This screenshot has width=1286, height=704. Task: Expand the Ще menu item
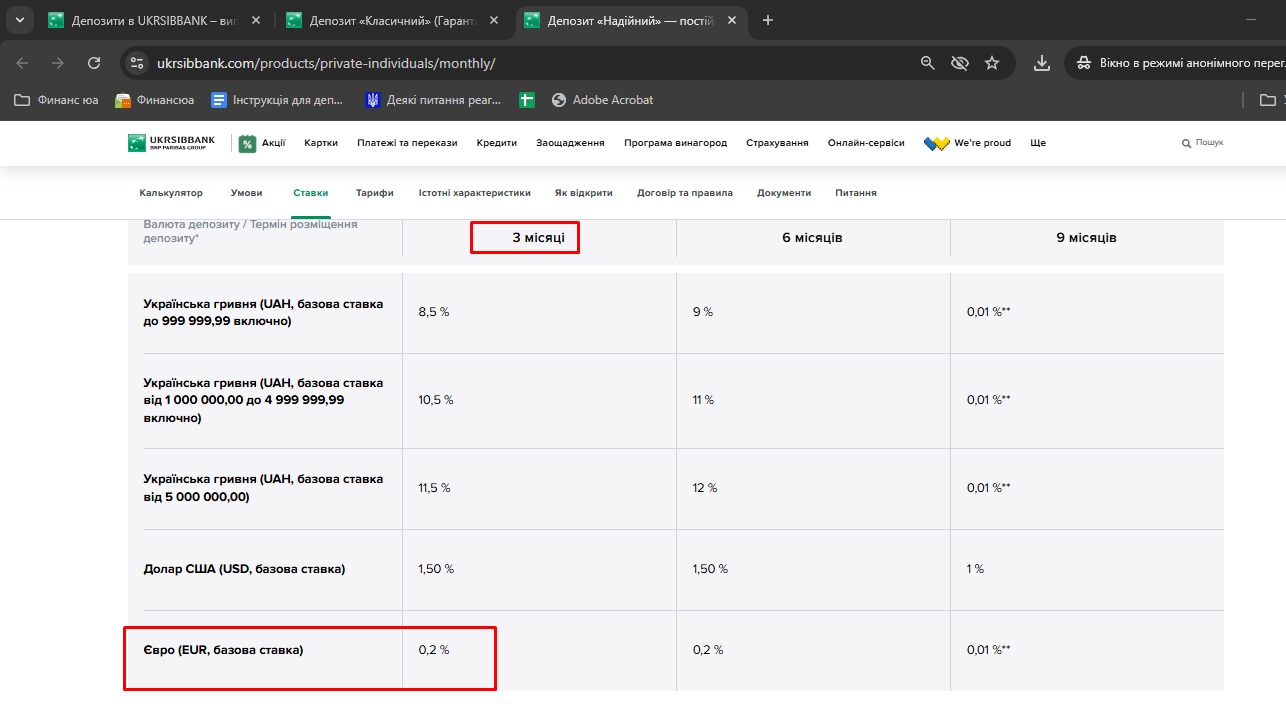(1038, 143)
